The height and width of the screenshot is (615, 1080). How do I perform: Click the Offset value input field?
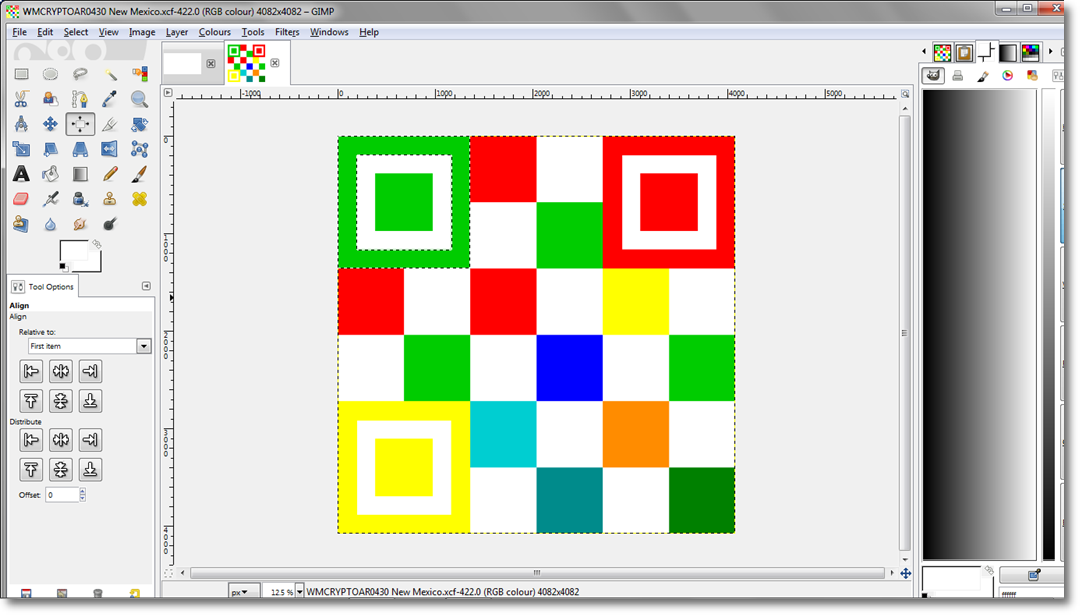[x=63, y=495]
